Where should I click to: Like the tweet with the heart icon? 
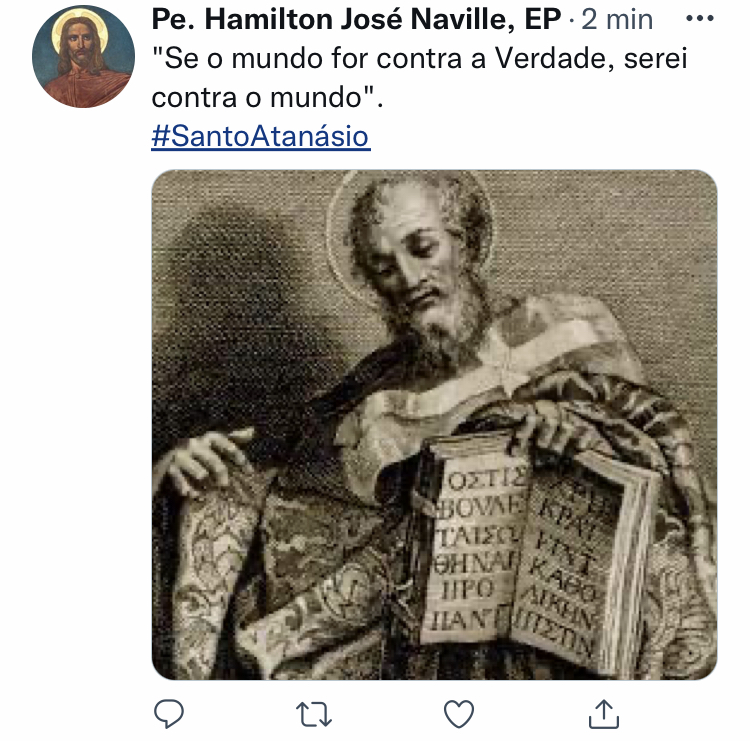coord(459,714)
